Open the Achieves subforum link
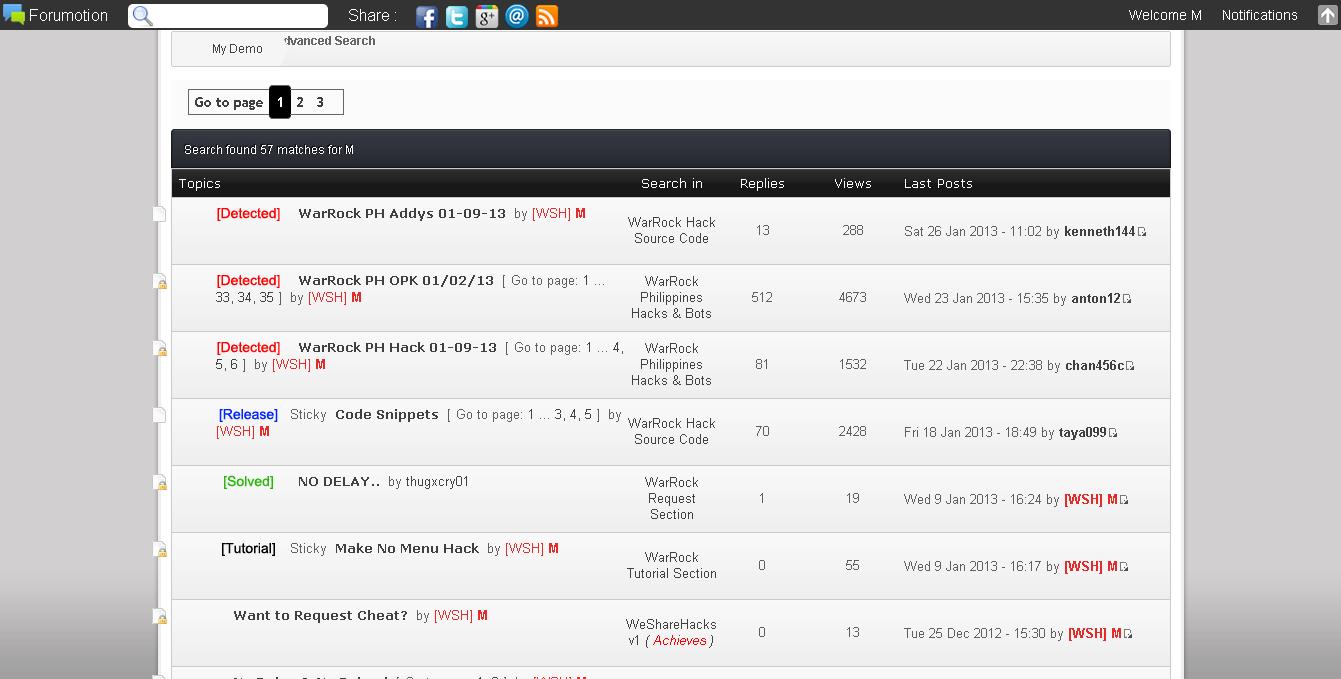Viewport: 1341px width, 679px height. [680, 641]
